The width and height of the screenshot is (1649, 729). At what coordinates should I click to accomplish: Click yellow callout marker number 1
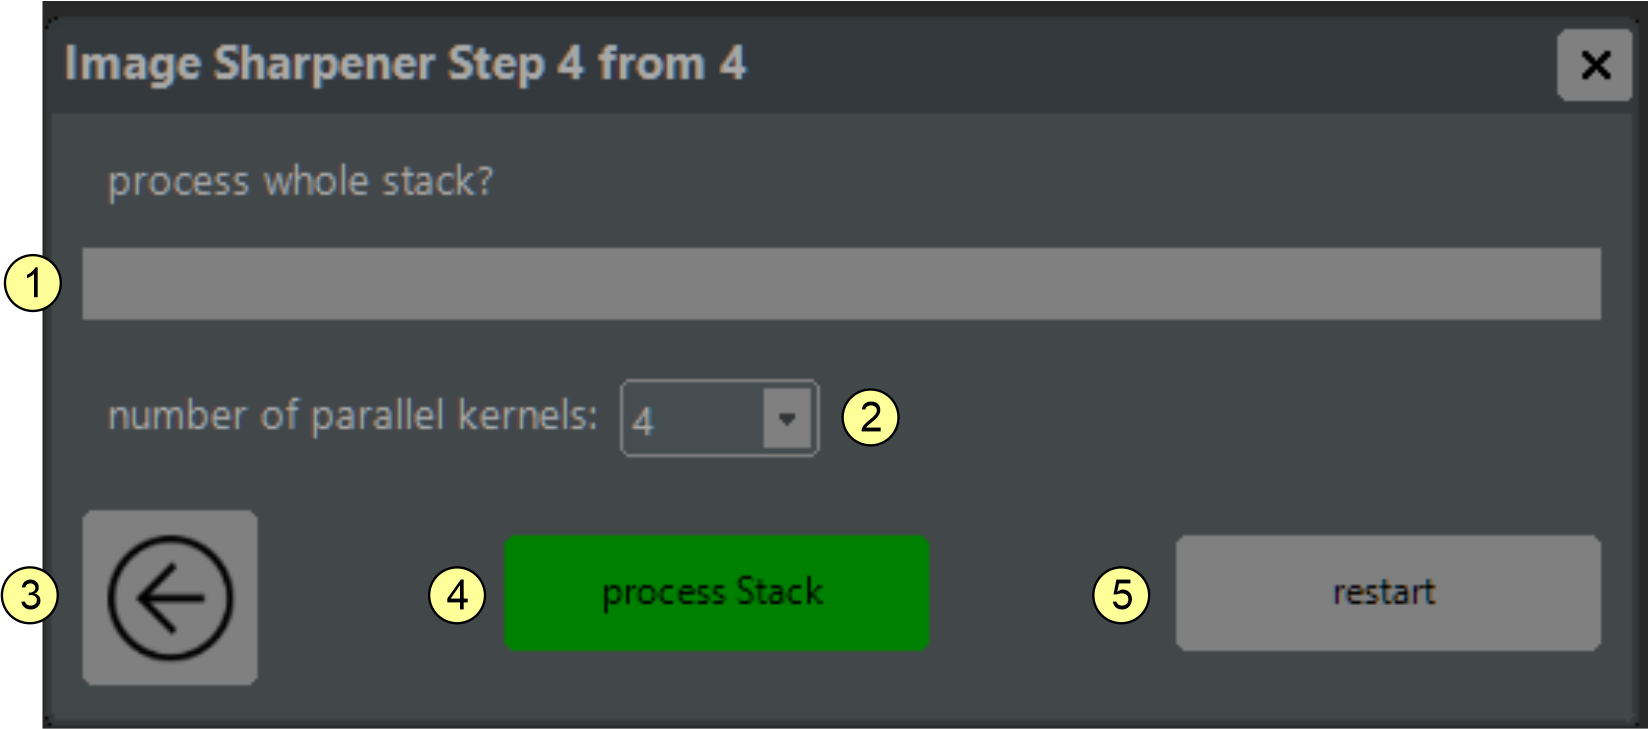(33, 284)
